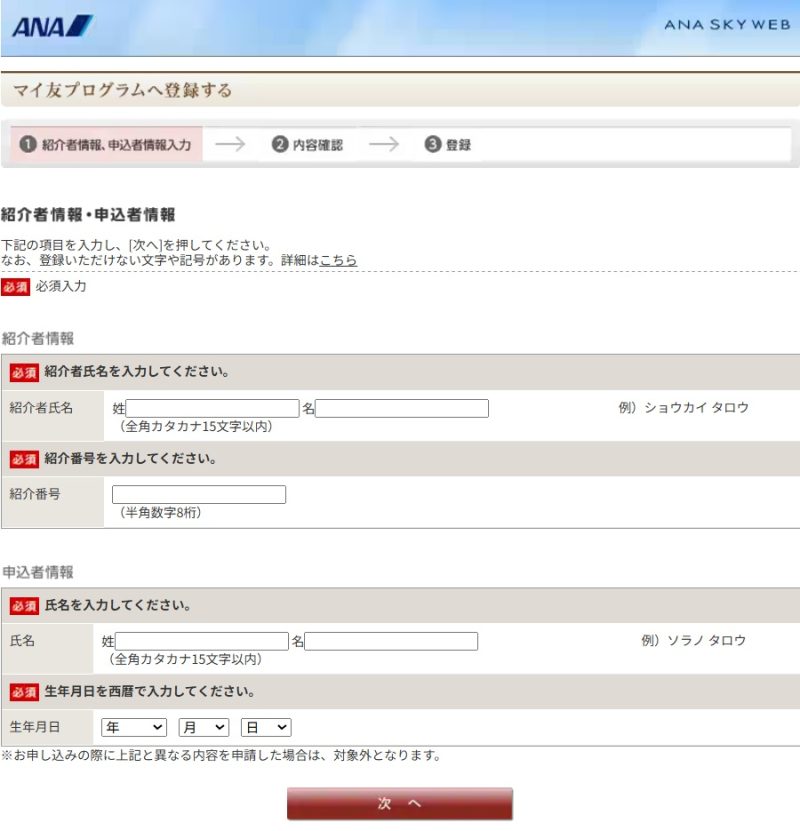
Task: Focus the applicant 氏名 名 input field
Action: tap(391, 641)
